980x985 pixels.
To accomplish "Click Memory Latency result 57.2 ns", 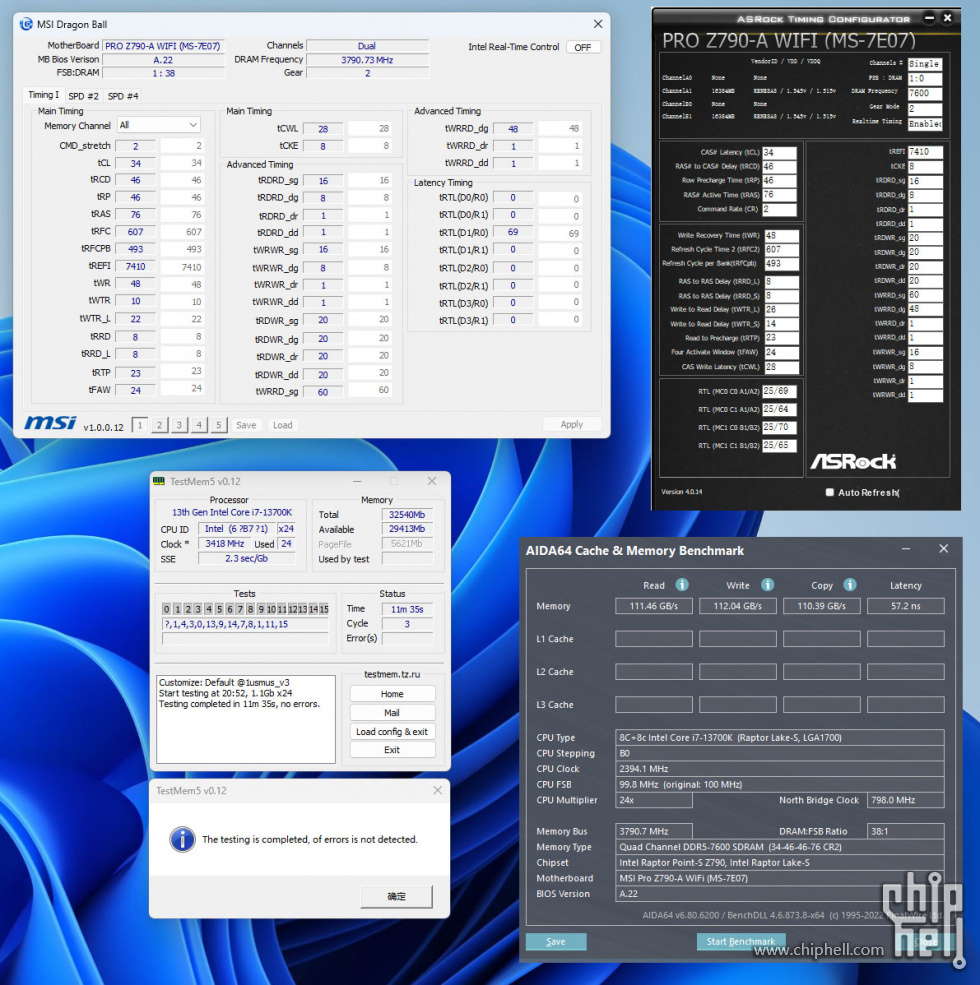I will (906, 606).
